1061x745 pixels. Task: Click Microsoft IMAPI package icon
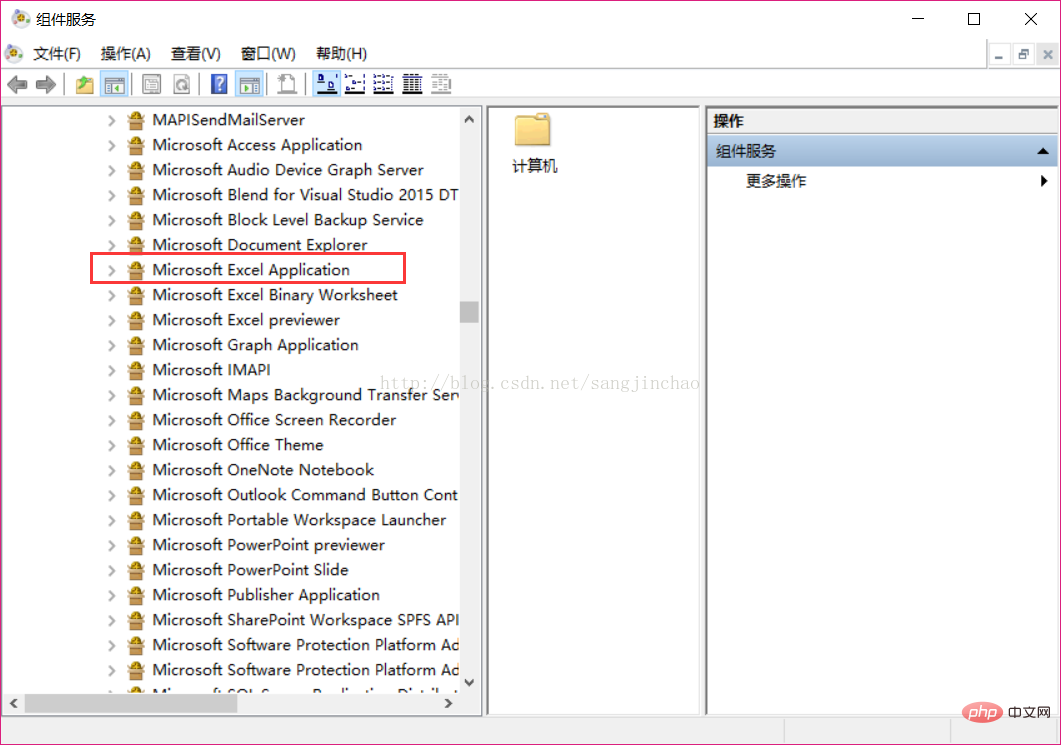tap(136, 370)
